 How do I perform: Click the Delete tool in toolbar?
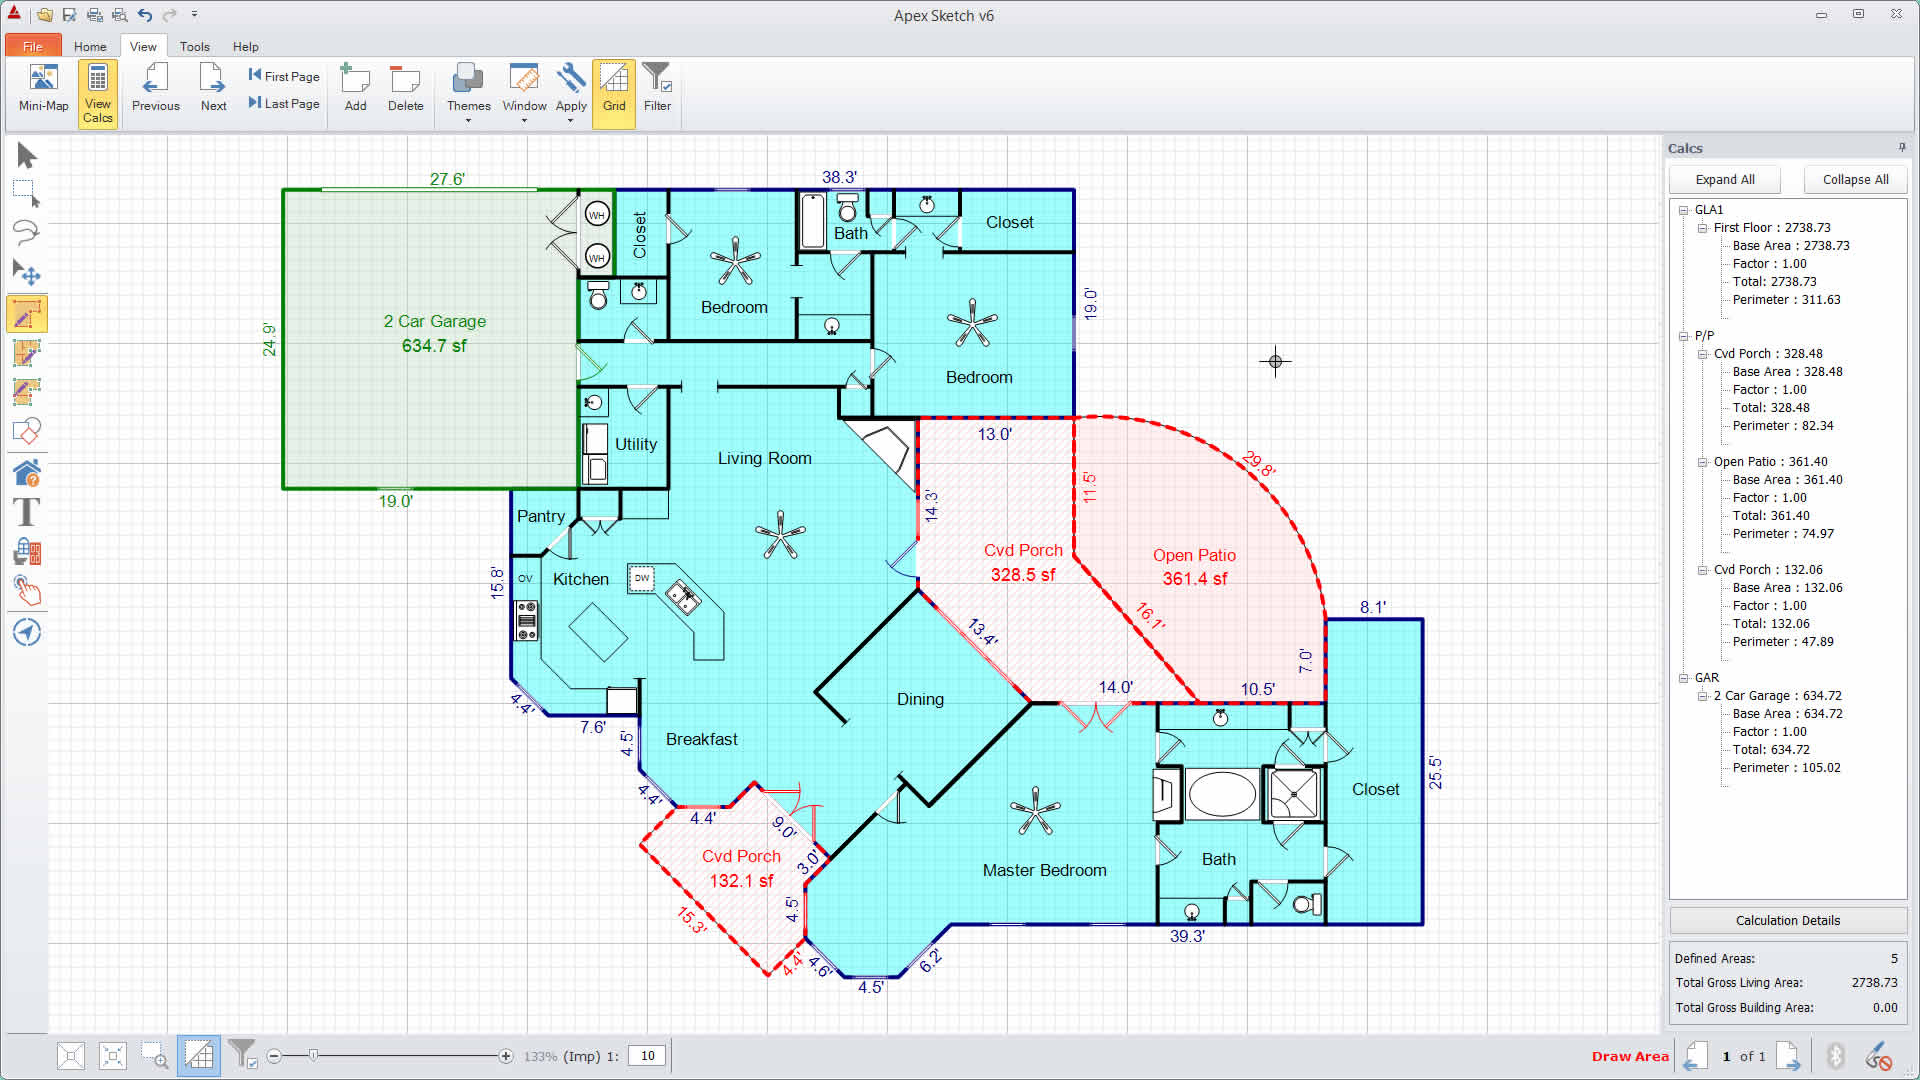point(405,88)
